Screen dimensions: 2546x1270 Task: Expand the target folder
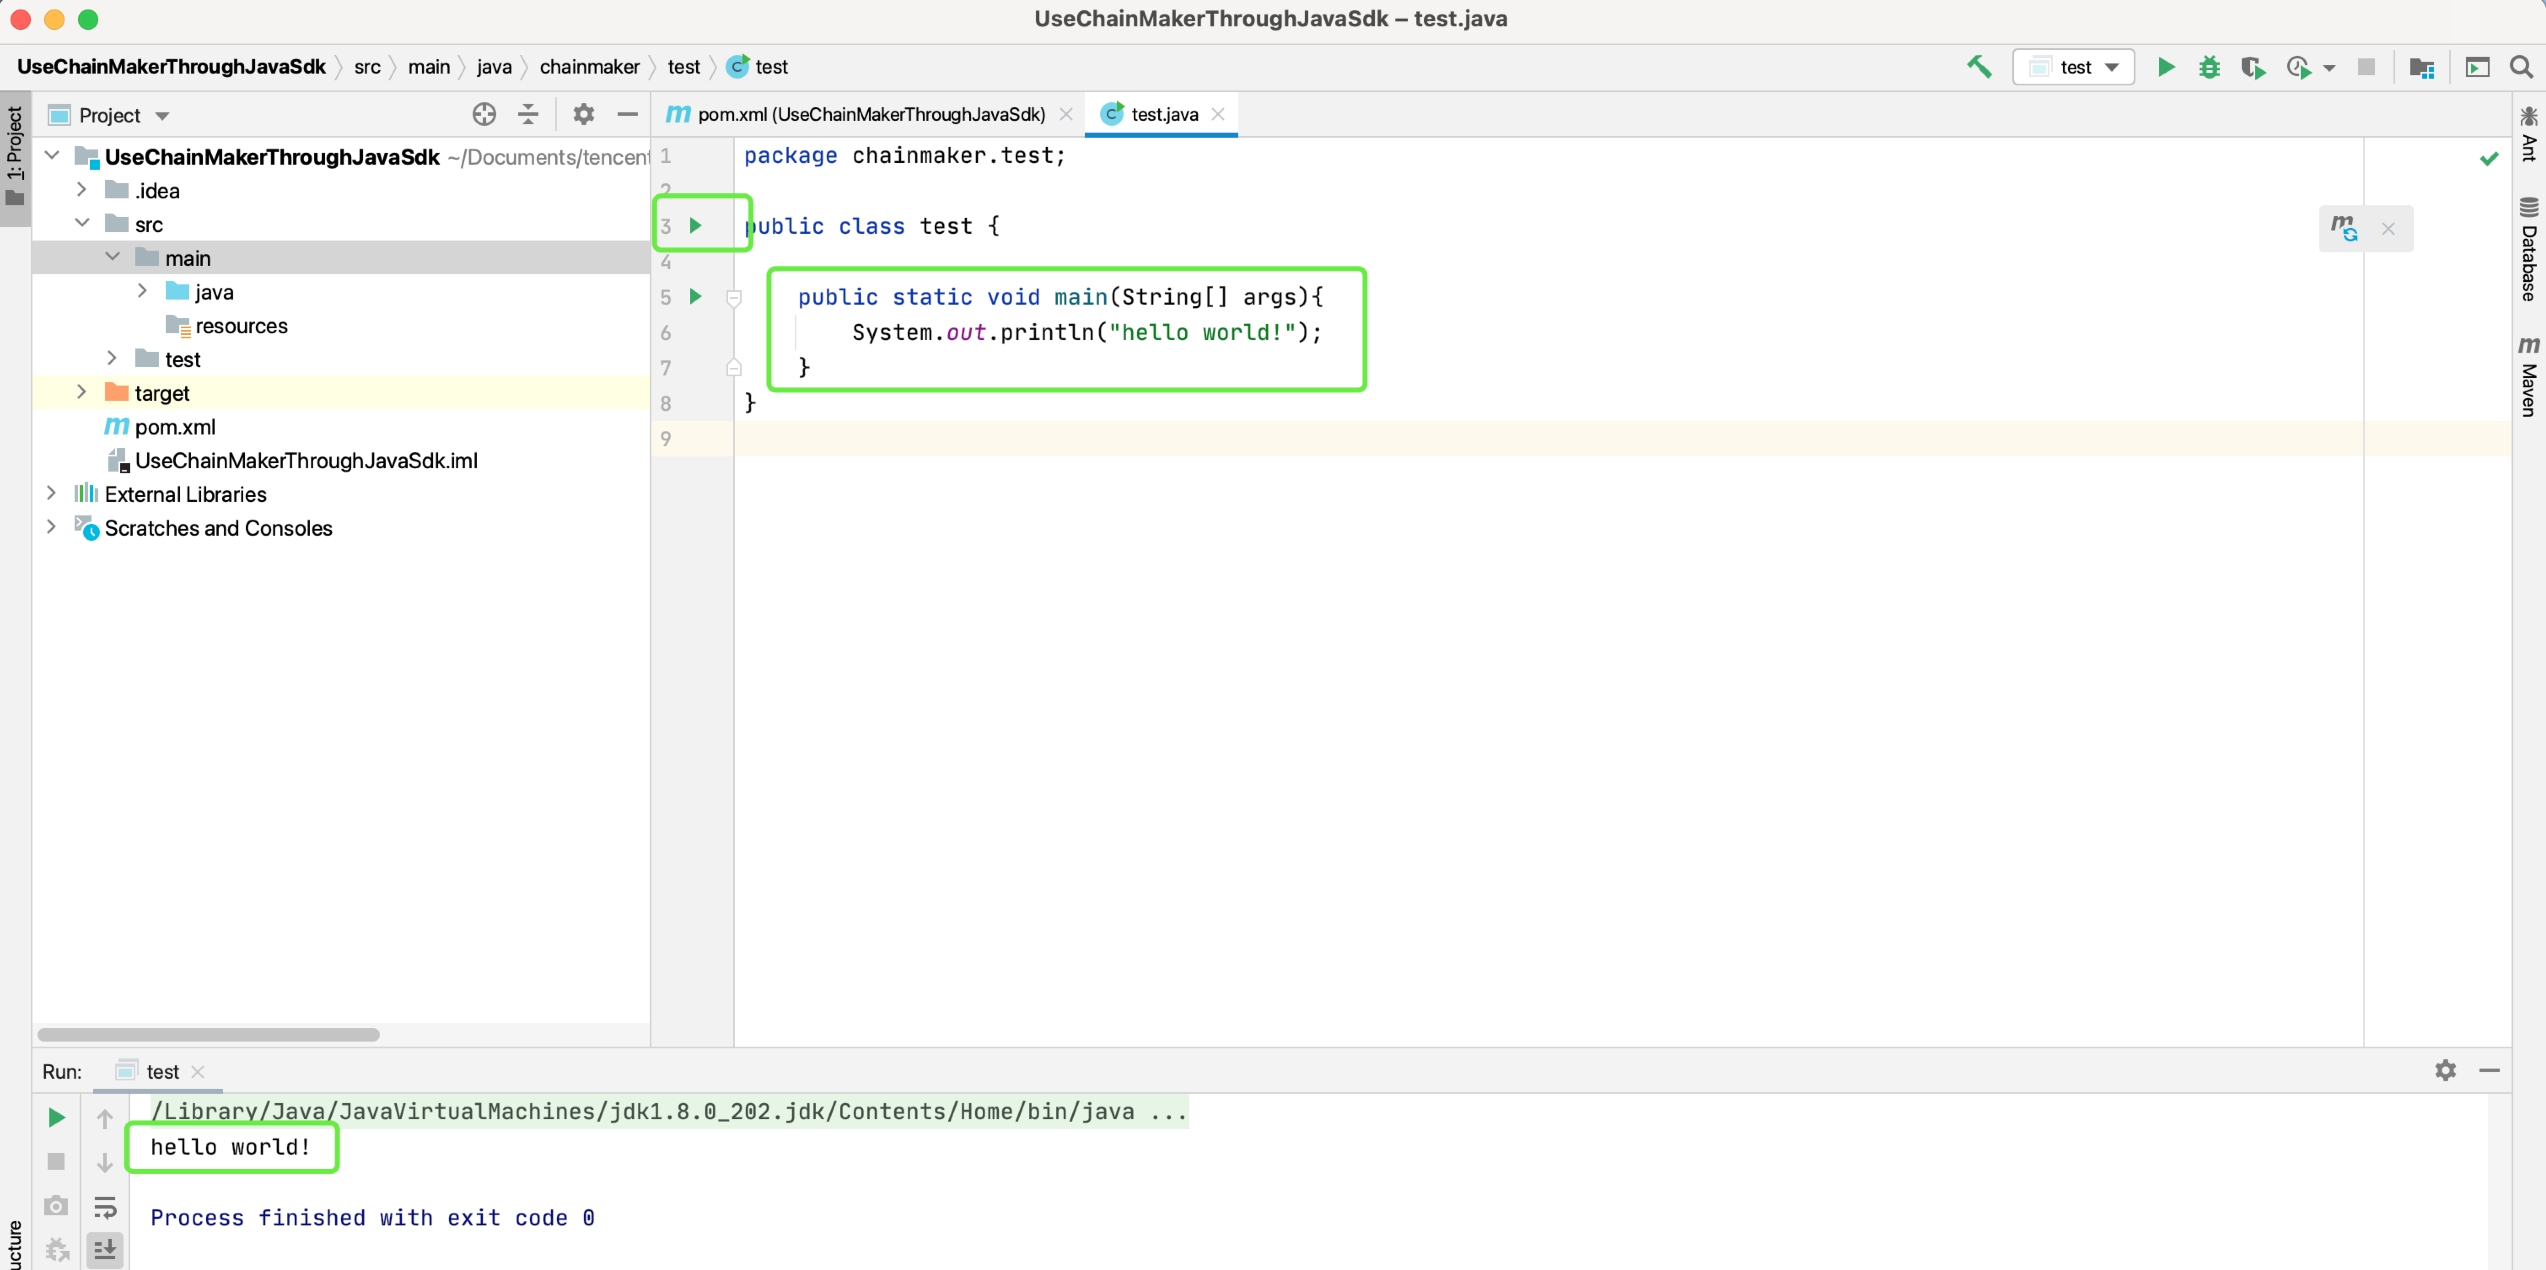tap(82, 393)
